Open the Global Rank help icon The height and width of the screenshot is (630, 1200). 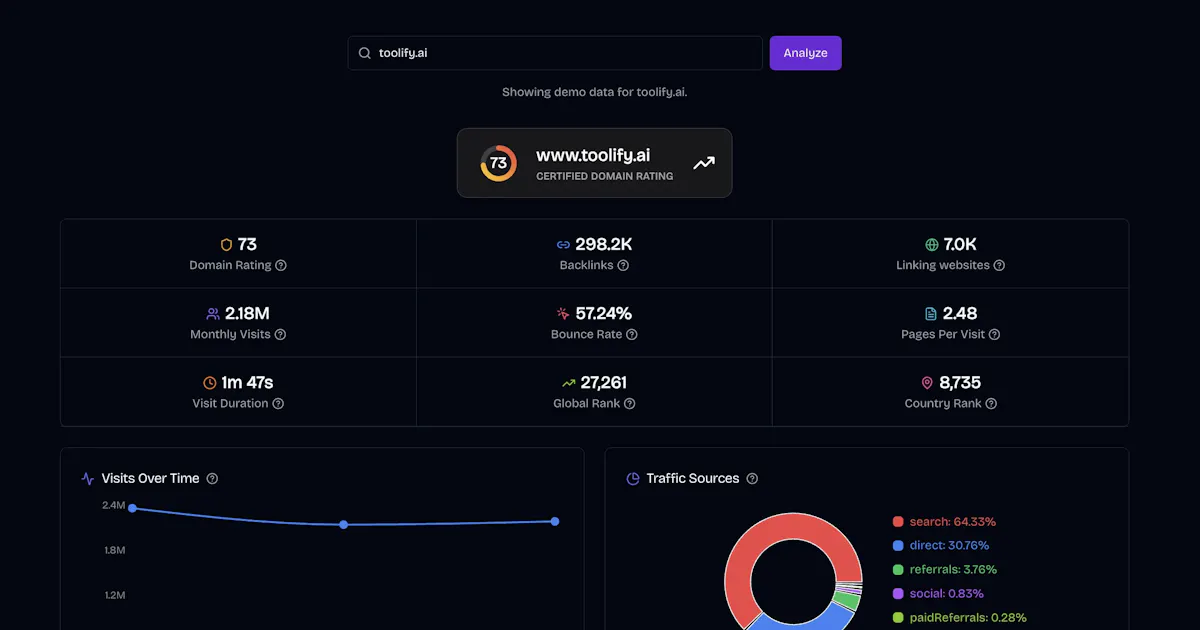click(x=630, y=404)
